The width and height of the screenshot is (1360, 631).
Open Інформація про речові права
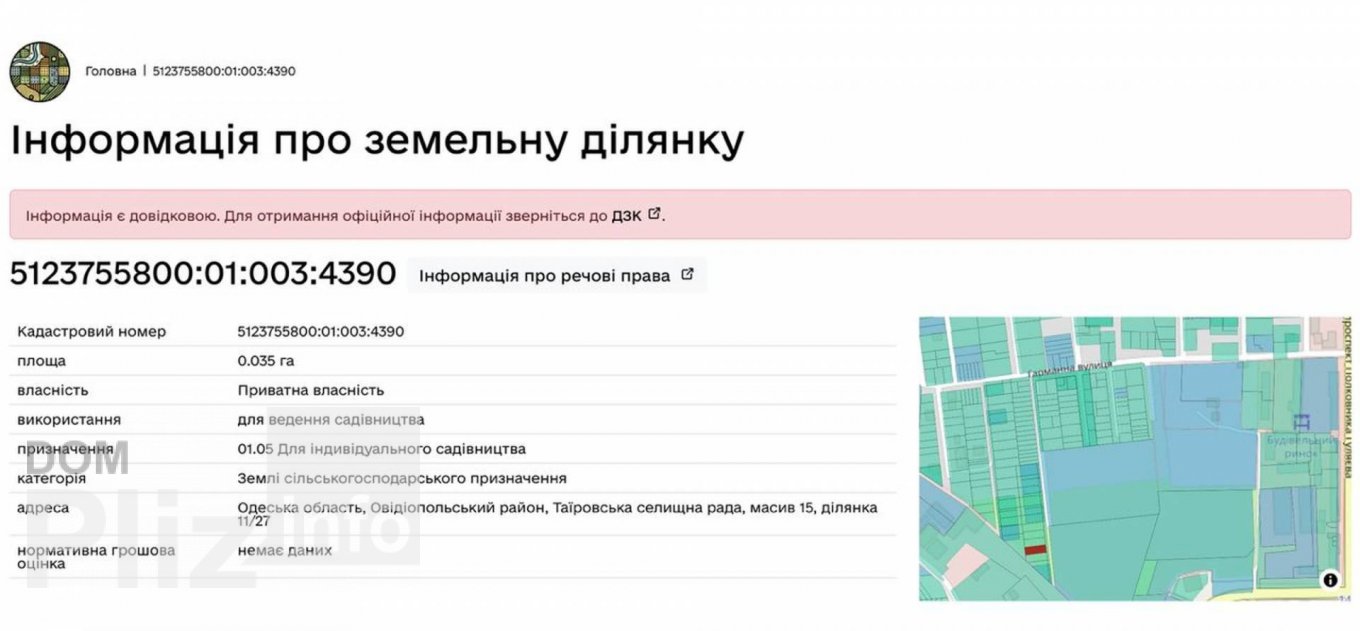point(544,276)
